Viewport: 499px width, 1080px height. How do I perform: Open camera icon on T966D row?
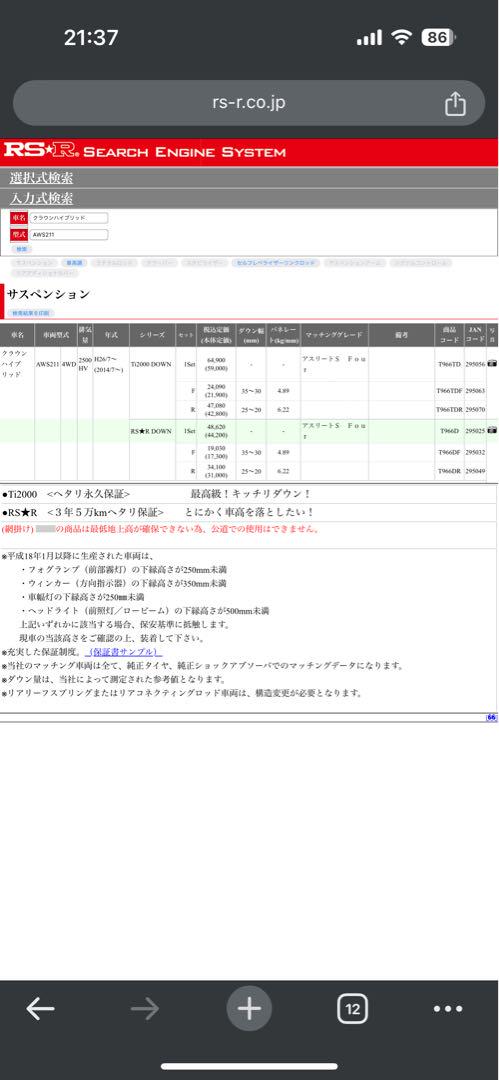492,430
